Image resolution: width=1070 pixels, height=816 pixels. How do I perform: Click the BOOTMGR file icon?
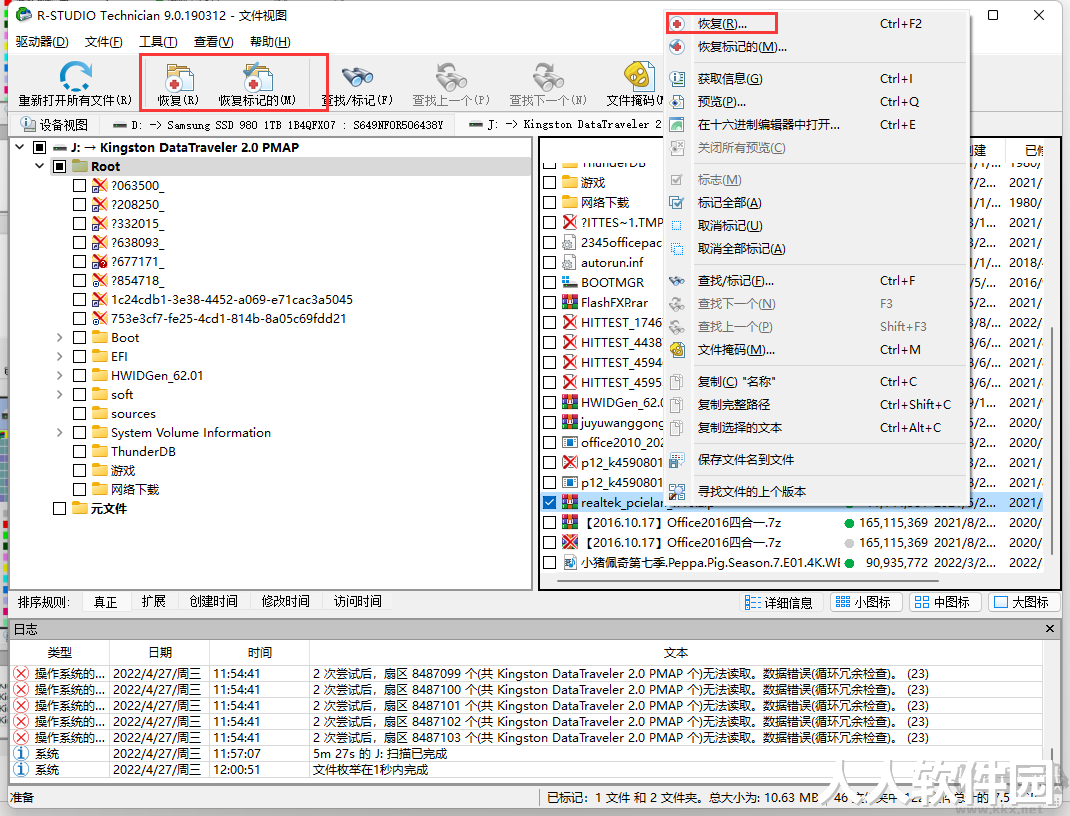pos(570,282)
